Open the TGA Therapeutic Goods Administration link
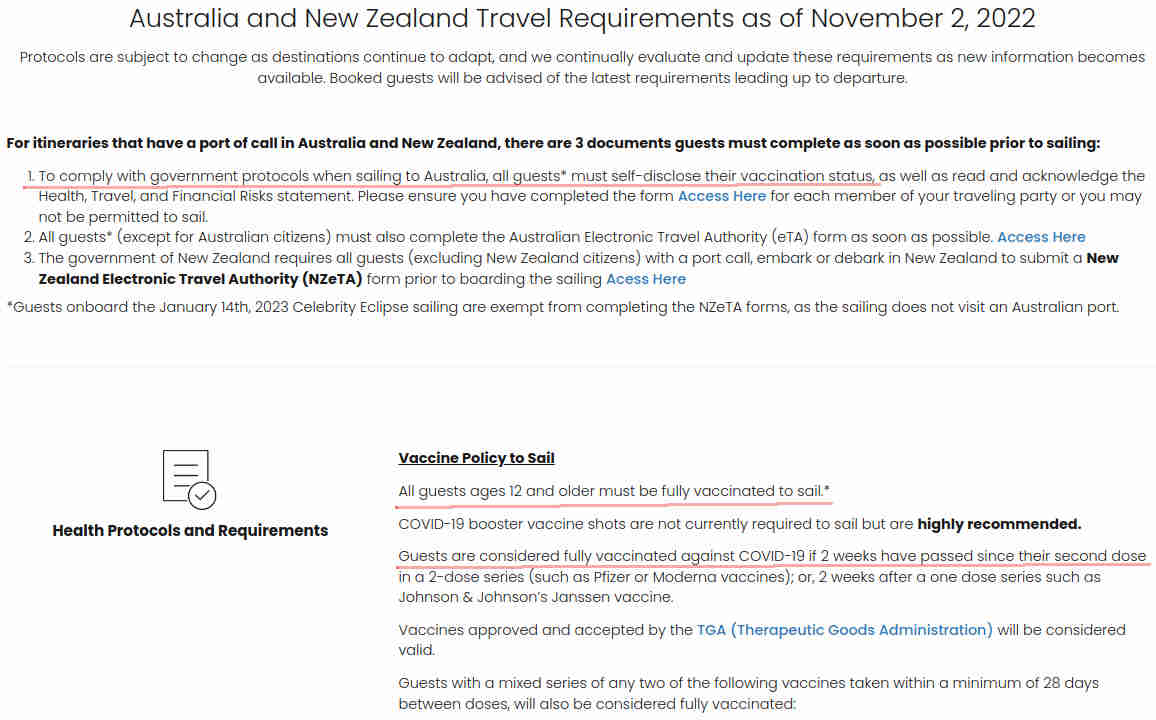 click(845, 630)
